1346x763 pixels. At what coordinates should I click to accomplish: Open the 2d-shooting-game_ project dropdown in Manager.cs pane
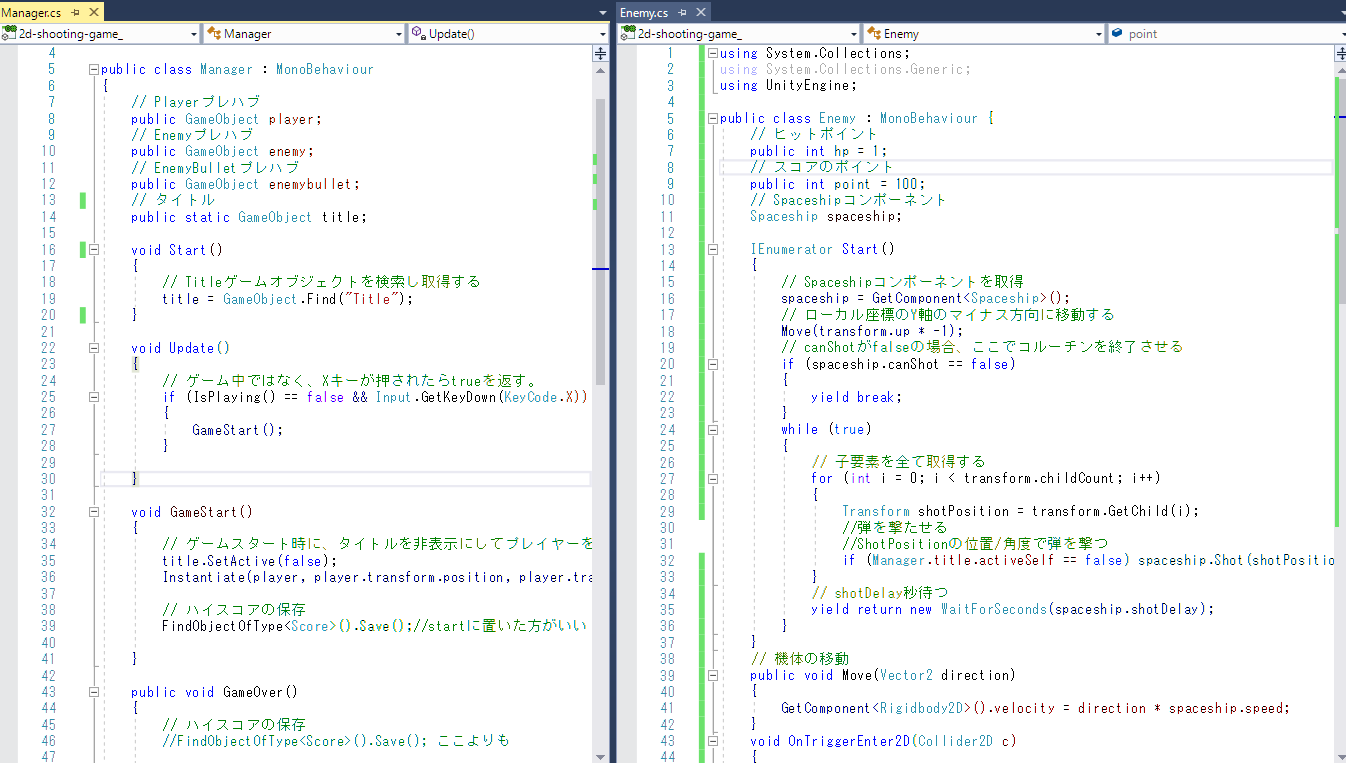coord(100,33)
